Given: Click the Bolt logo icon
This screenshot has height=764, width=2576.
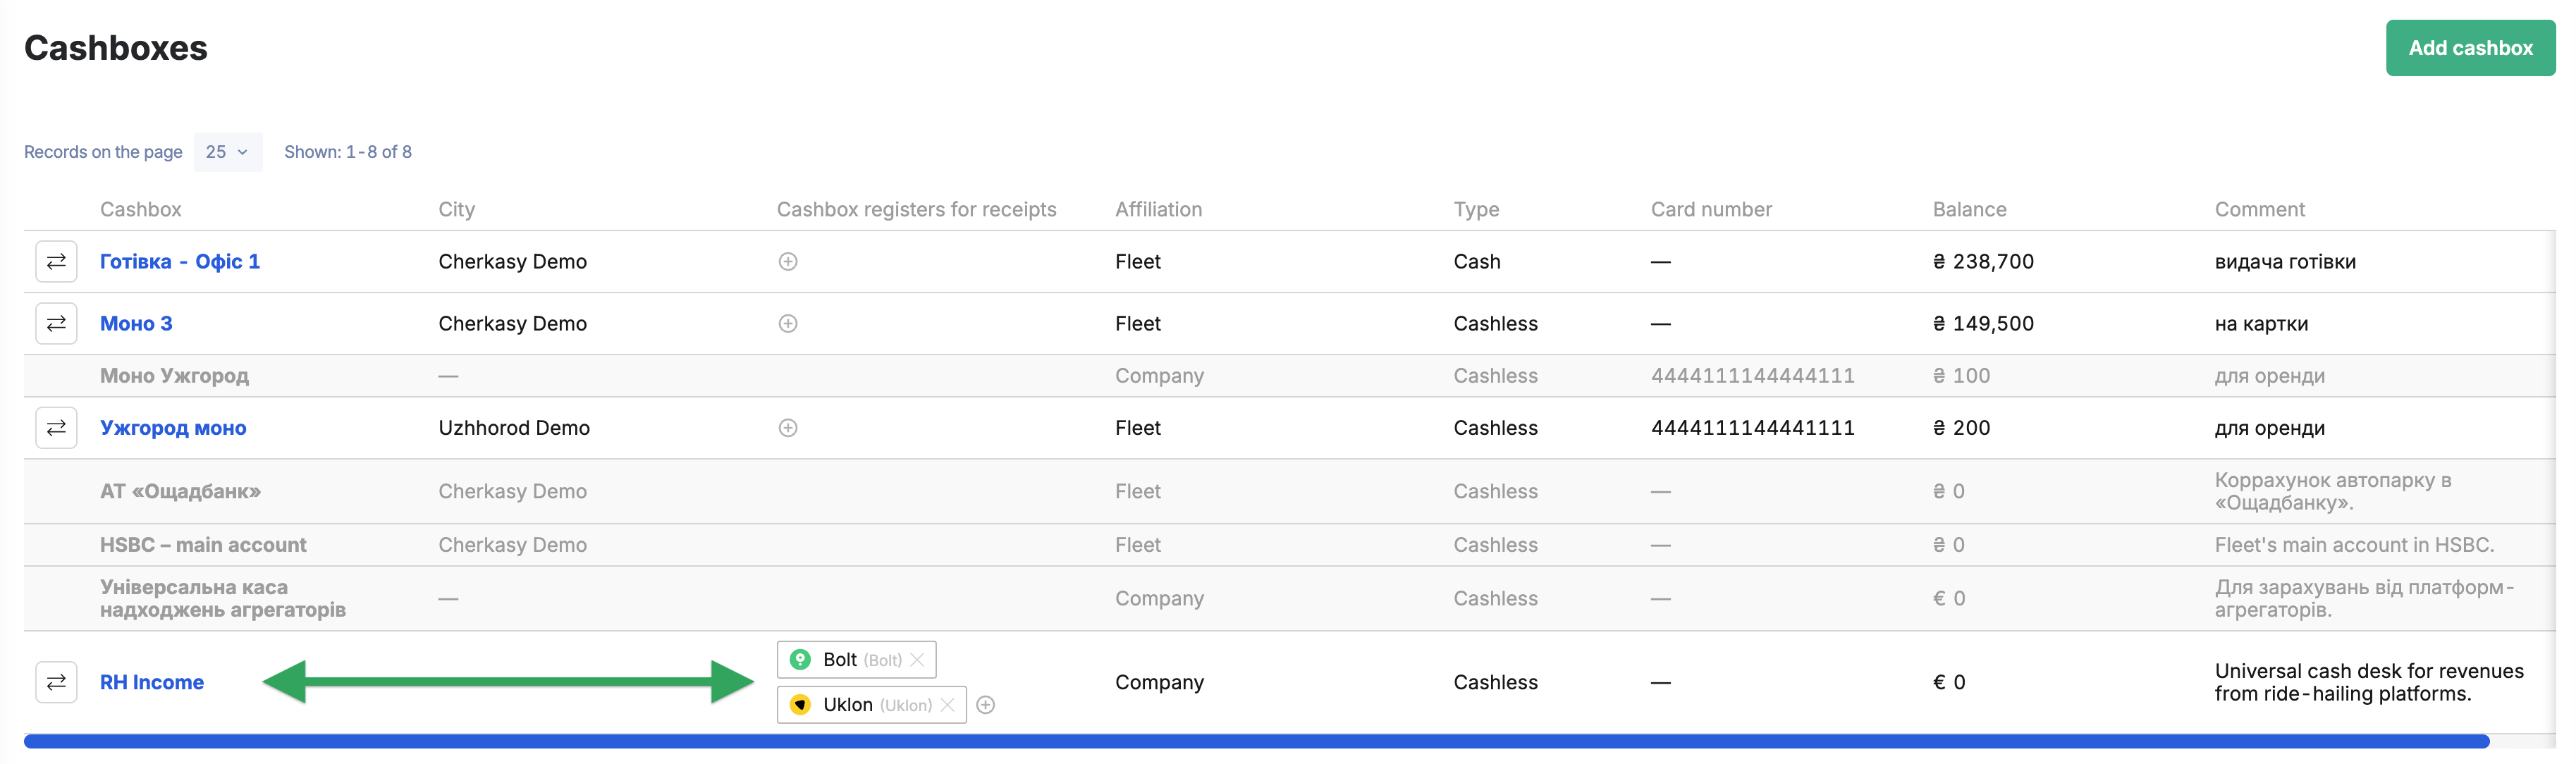Looking at the screenshot, I should pos(800,660).
